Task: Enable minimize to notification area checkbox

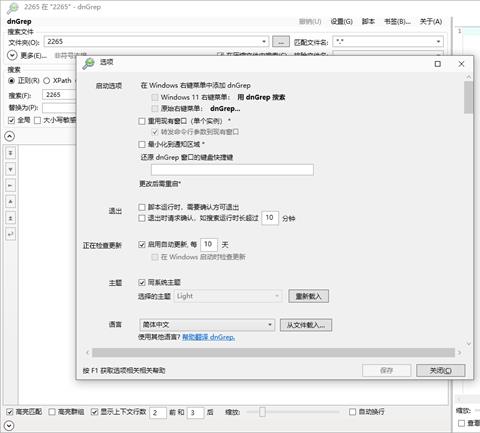Action: point(142,144)
